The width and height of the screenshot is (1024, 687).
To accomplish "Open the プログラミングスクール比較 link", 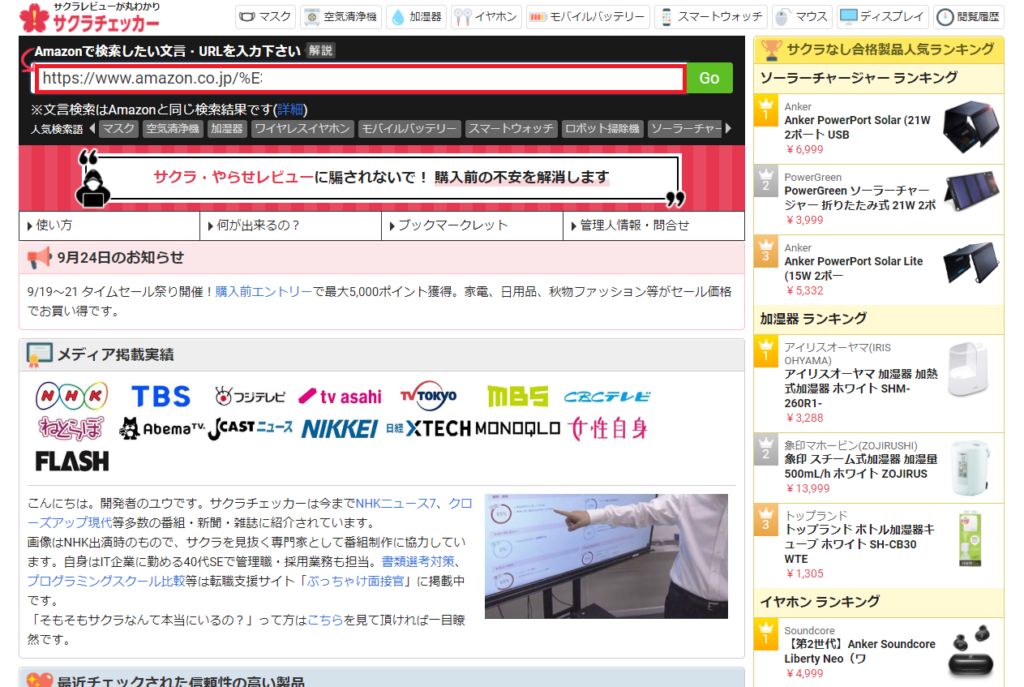I will point(106,581).
